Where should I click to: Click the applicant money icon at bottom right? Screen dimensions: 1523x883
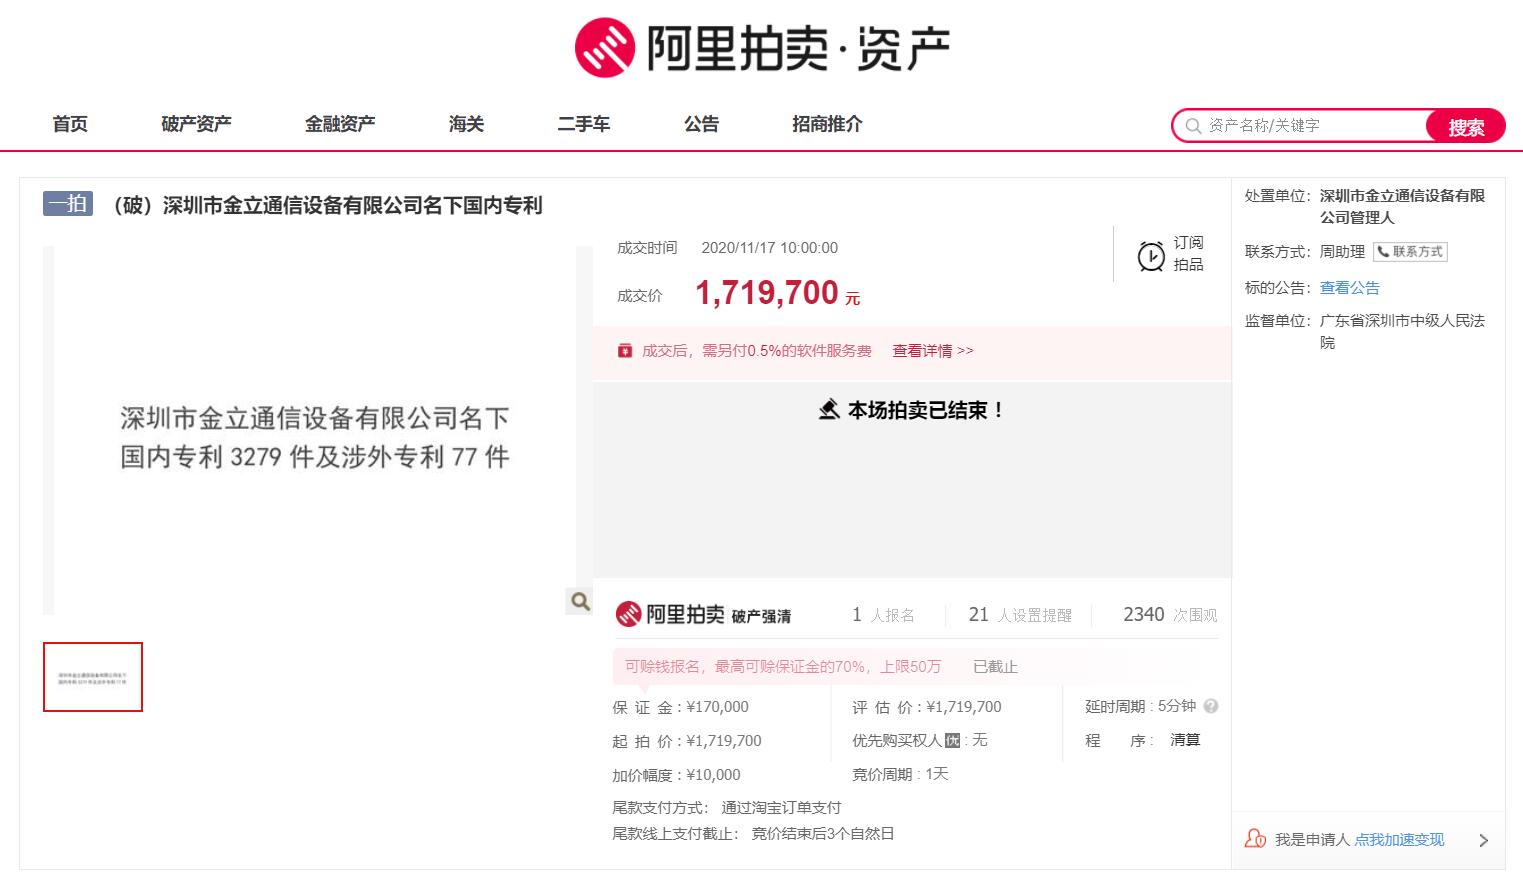[x=1255, y=839]
